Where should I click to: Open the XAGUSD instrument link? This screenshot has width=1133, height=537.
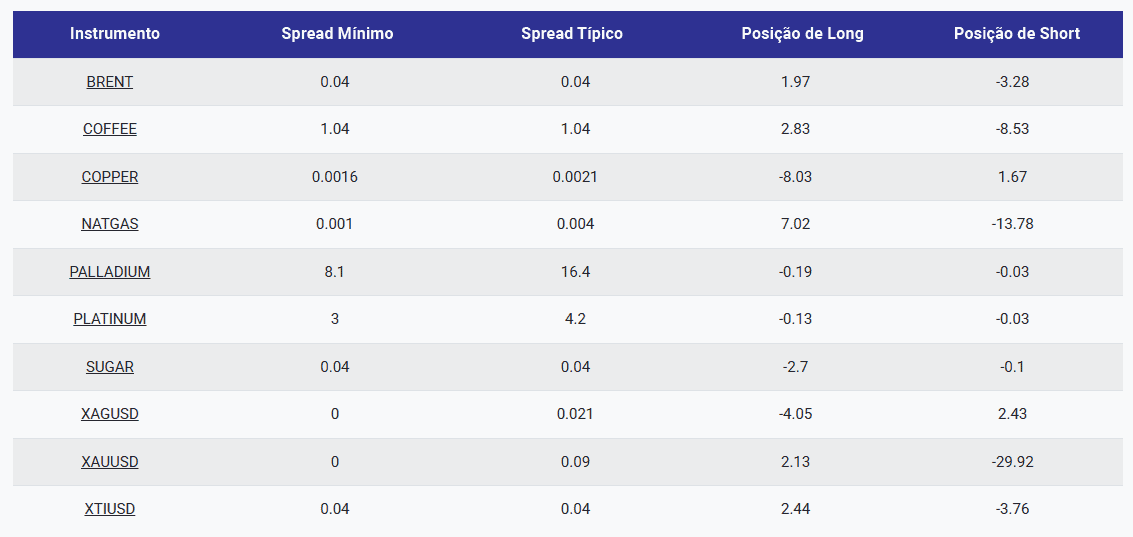(110, 414)
